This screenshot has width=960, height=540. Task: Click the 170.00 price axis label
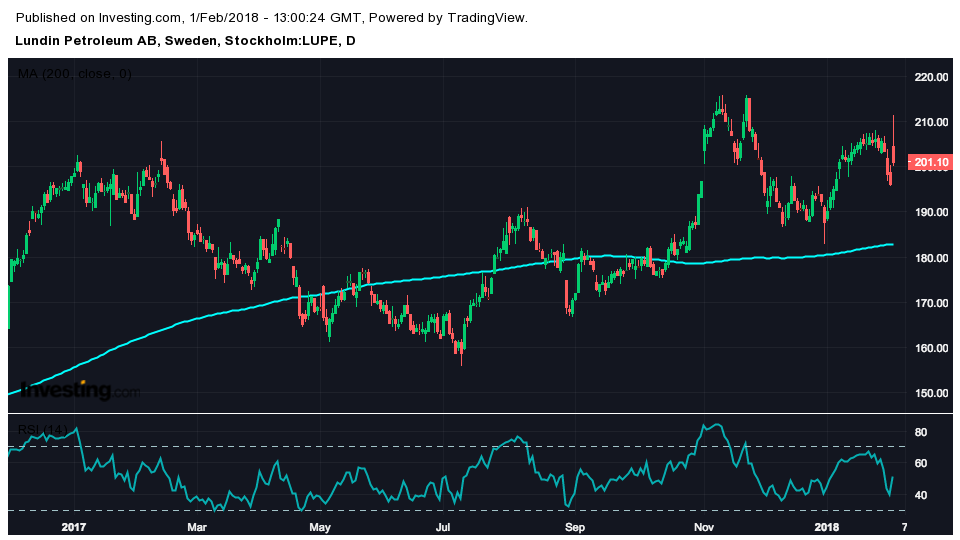(x=931, y=303)
